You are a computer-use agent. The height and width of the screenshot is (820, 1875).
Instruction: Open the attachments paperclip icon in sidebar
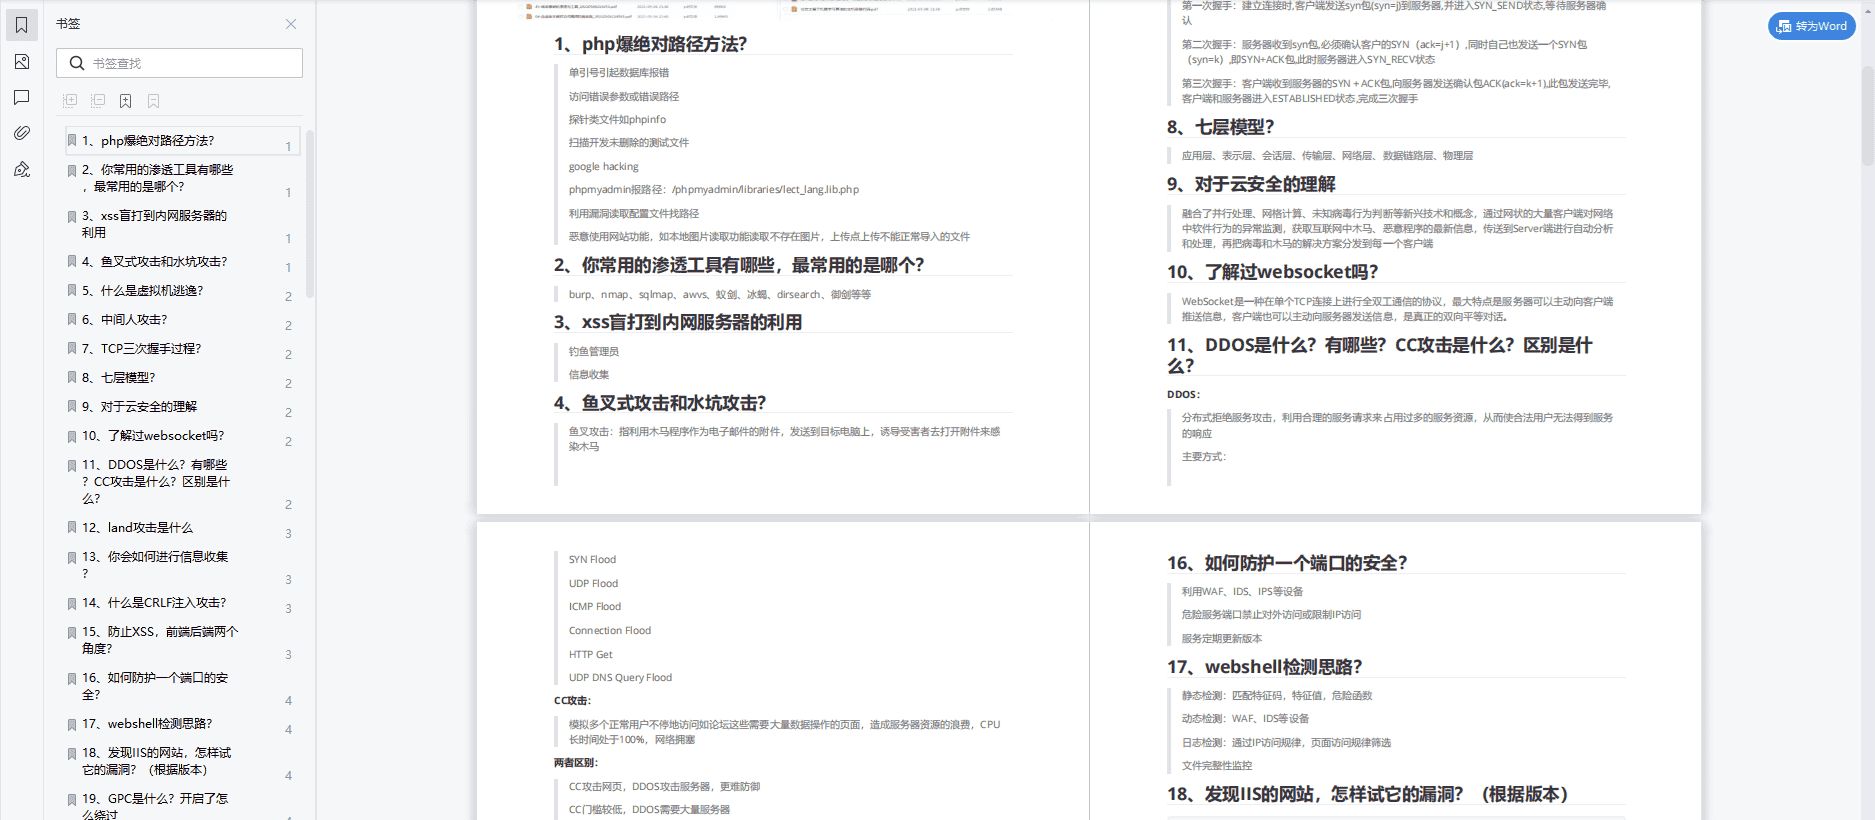click(21, 133)
